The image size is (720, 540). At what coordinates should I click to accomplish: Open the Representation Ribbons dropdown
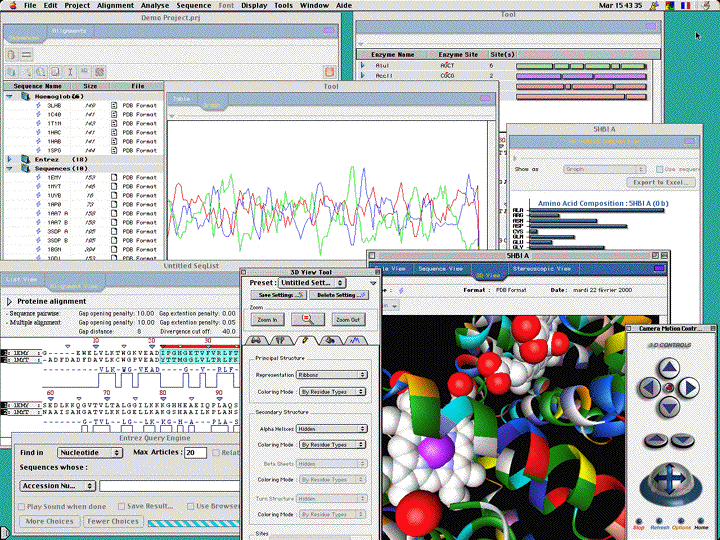coord(333,374)
